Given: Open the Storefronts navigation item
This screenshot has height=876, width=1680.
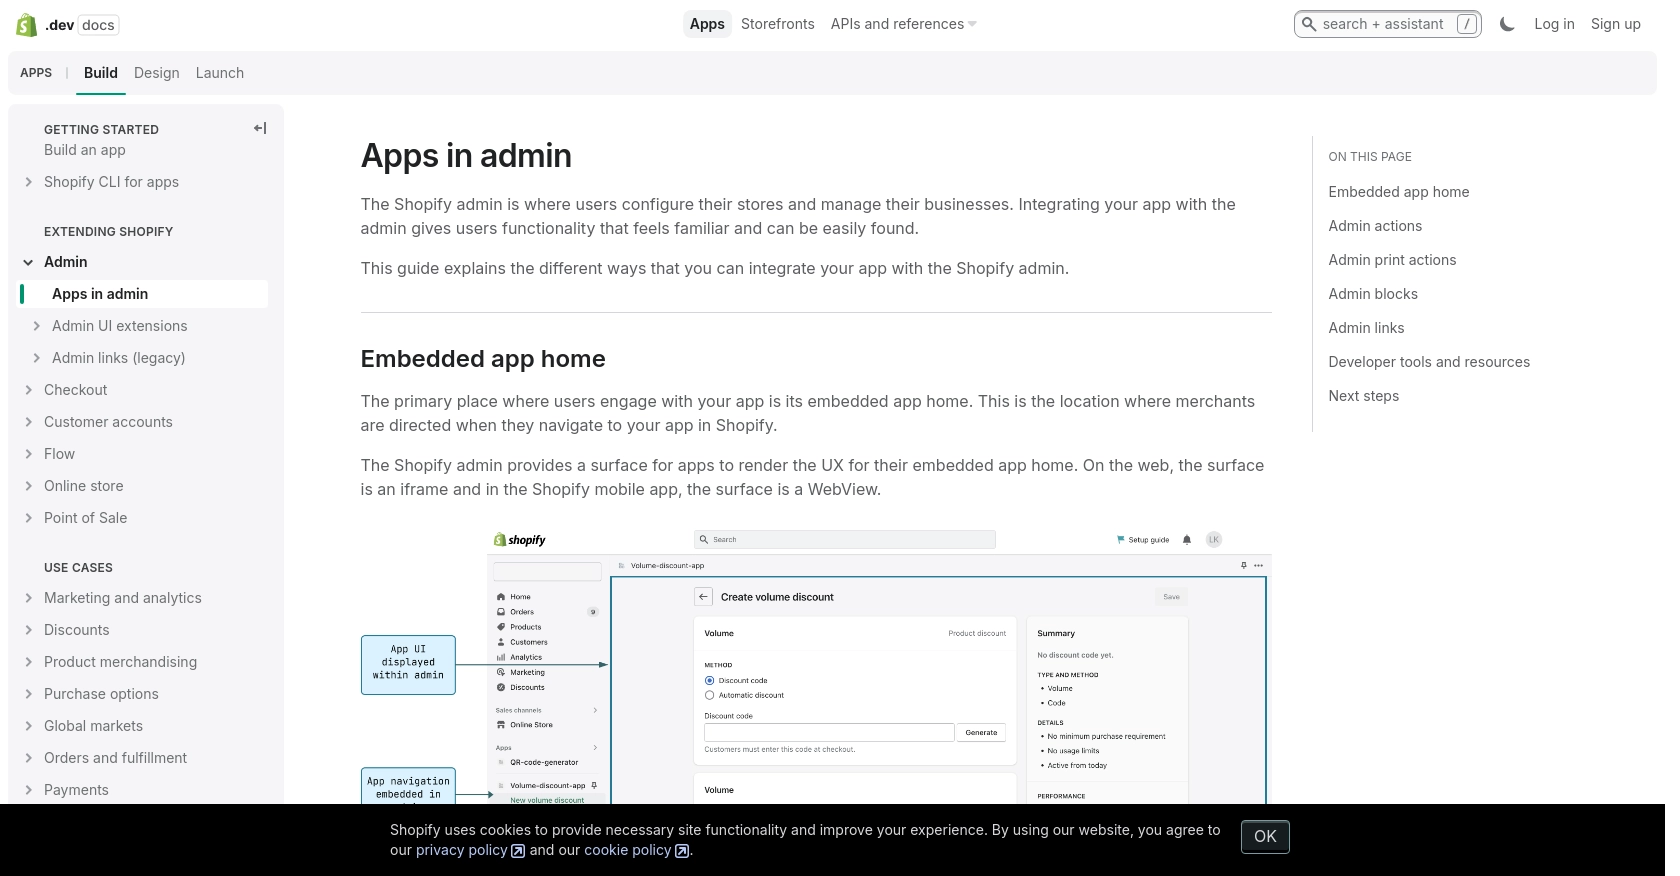Looking at the screenshot, I should point(778,24).
